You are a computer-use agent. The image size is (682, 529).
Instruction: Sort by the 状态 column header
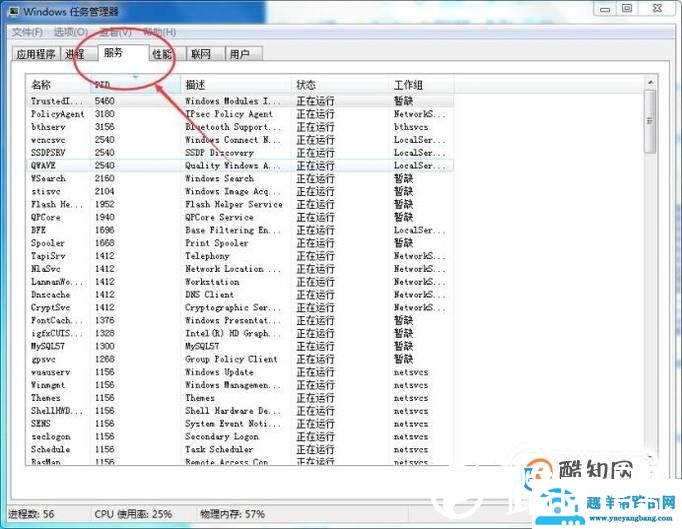point(340,85)
